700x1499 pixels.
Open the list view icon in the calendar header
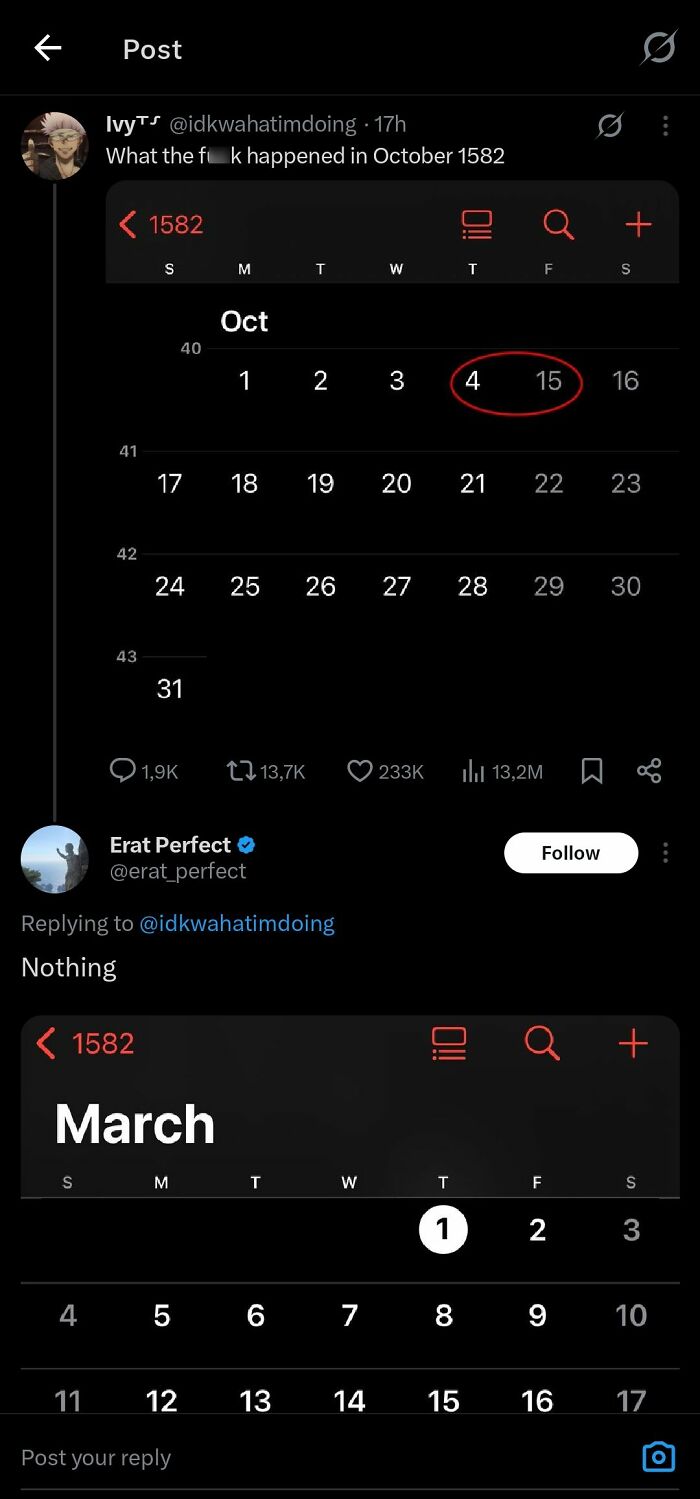[x=476, y=224]
